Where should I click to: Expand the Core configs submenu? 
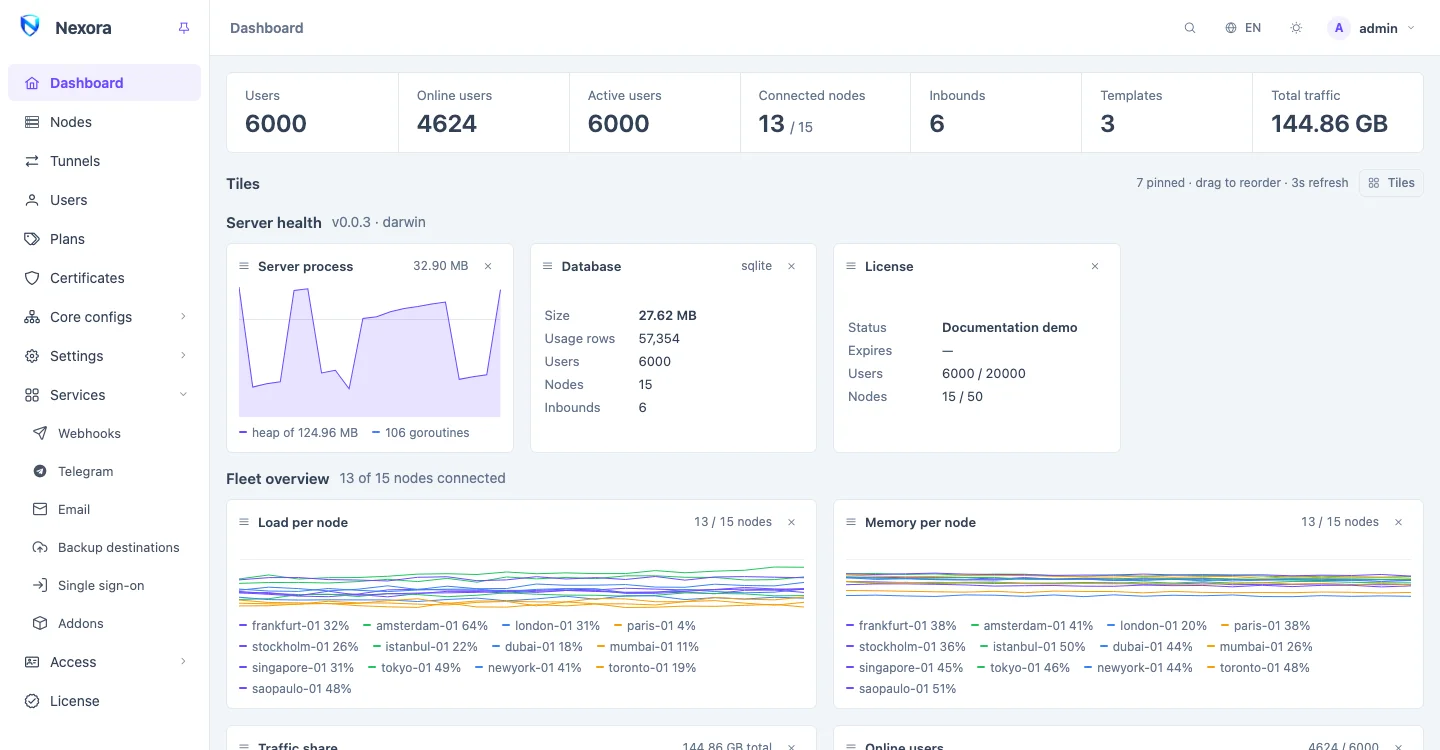tap(104, 317)
